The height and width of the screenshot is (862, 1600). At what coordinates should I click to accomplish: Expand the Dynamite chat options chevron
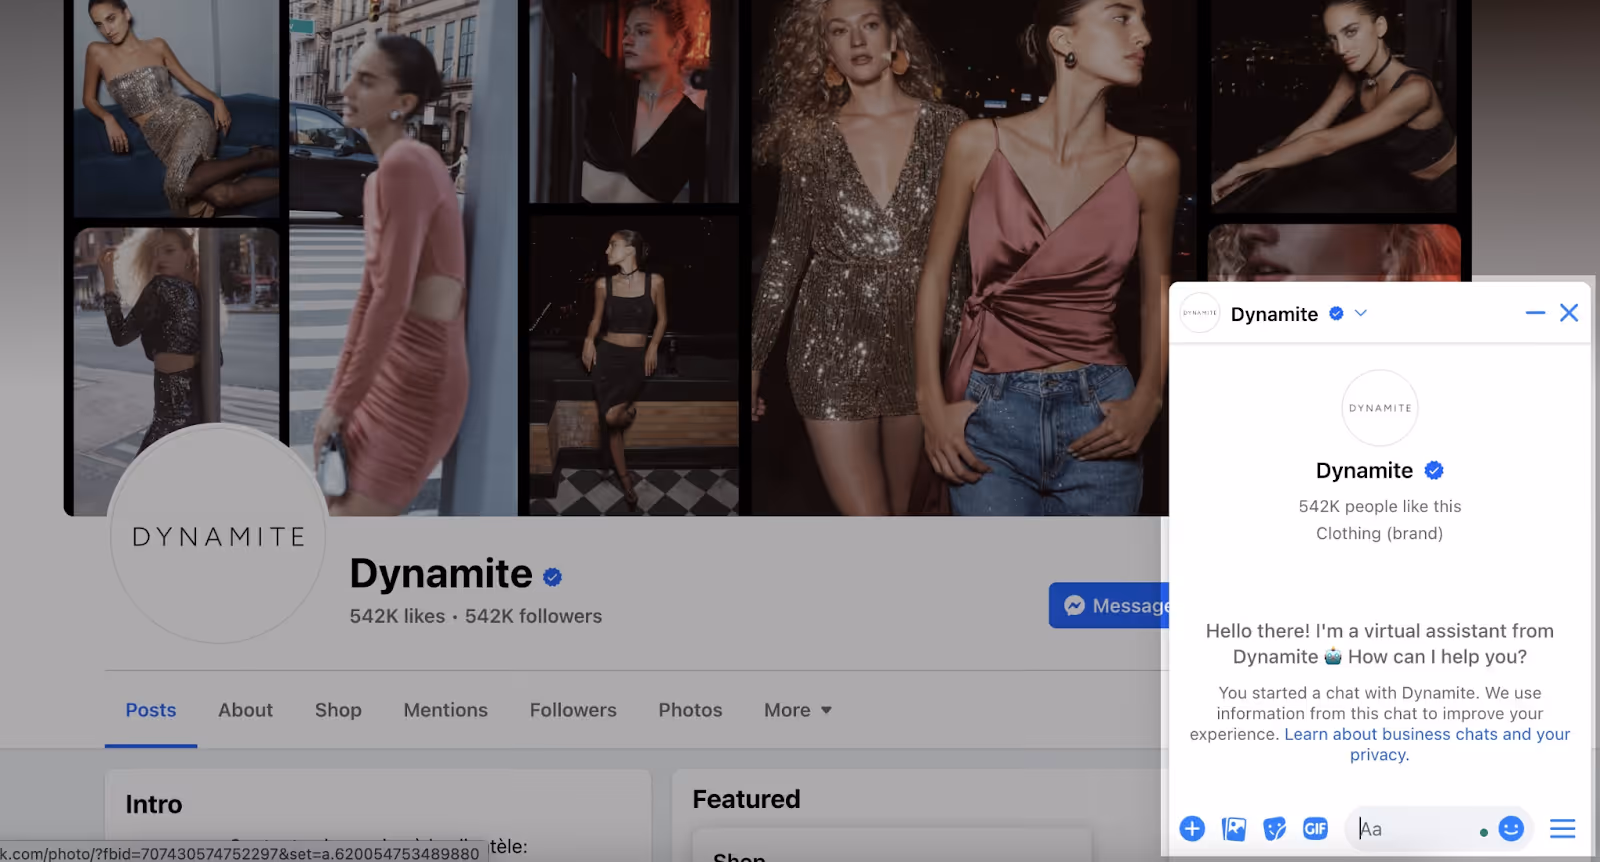point(1361,313)
